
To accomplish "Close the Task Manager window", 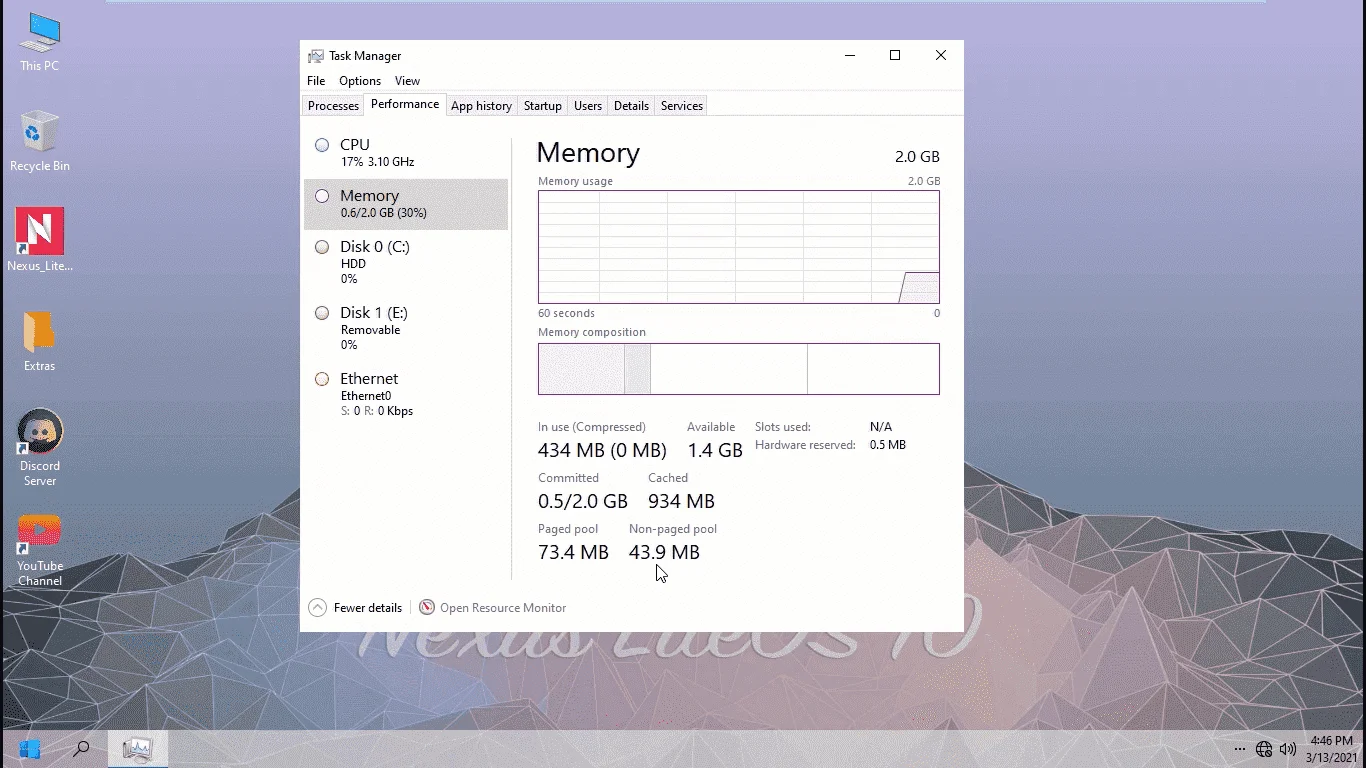I will tap(941, 56).
